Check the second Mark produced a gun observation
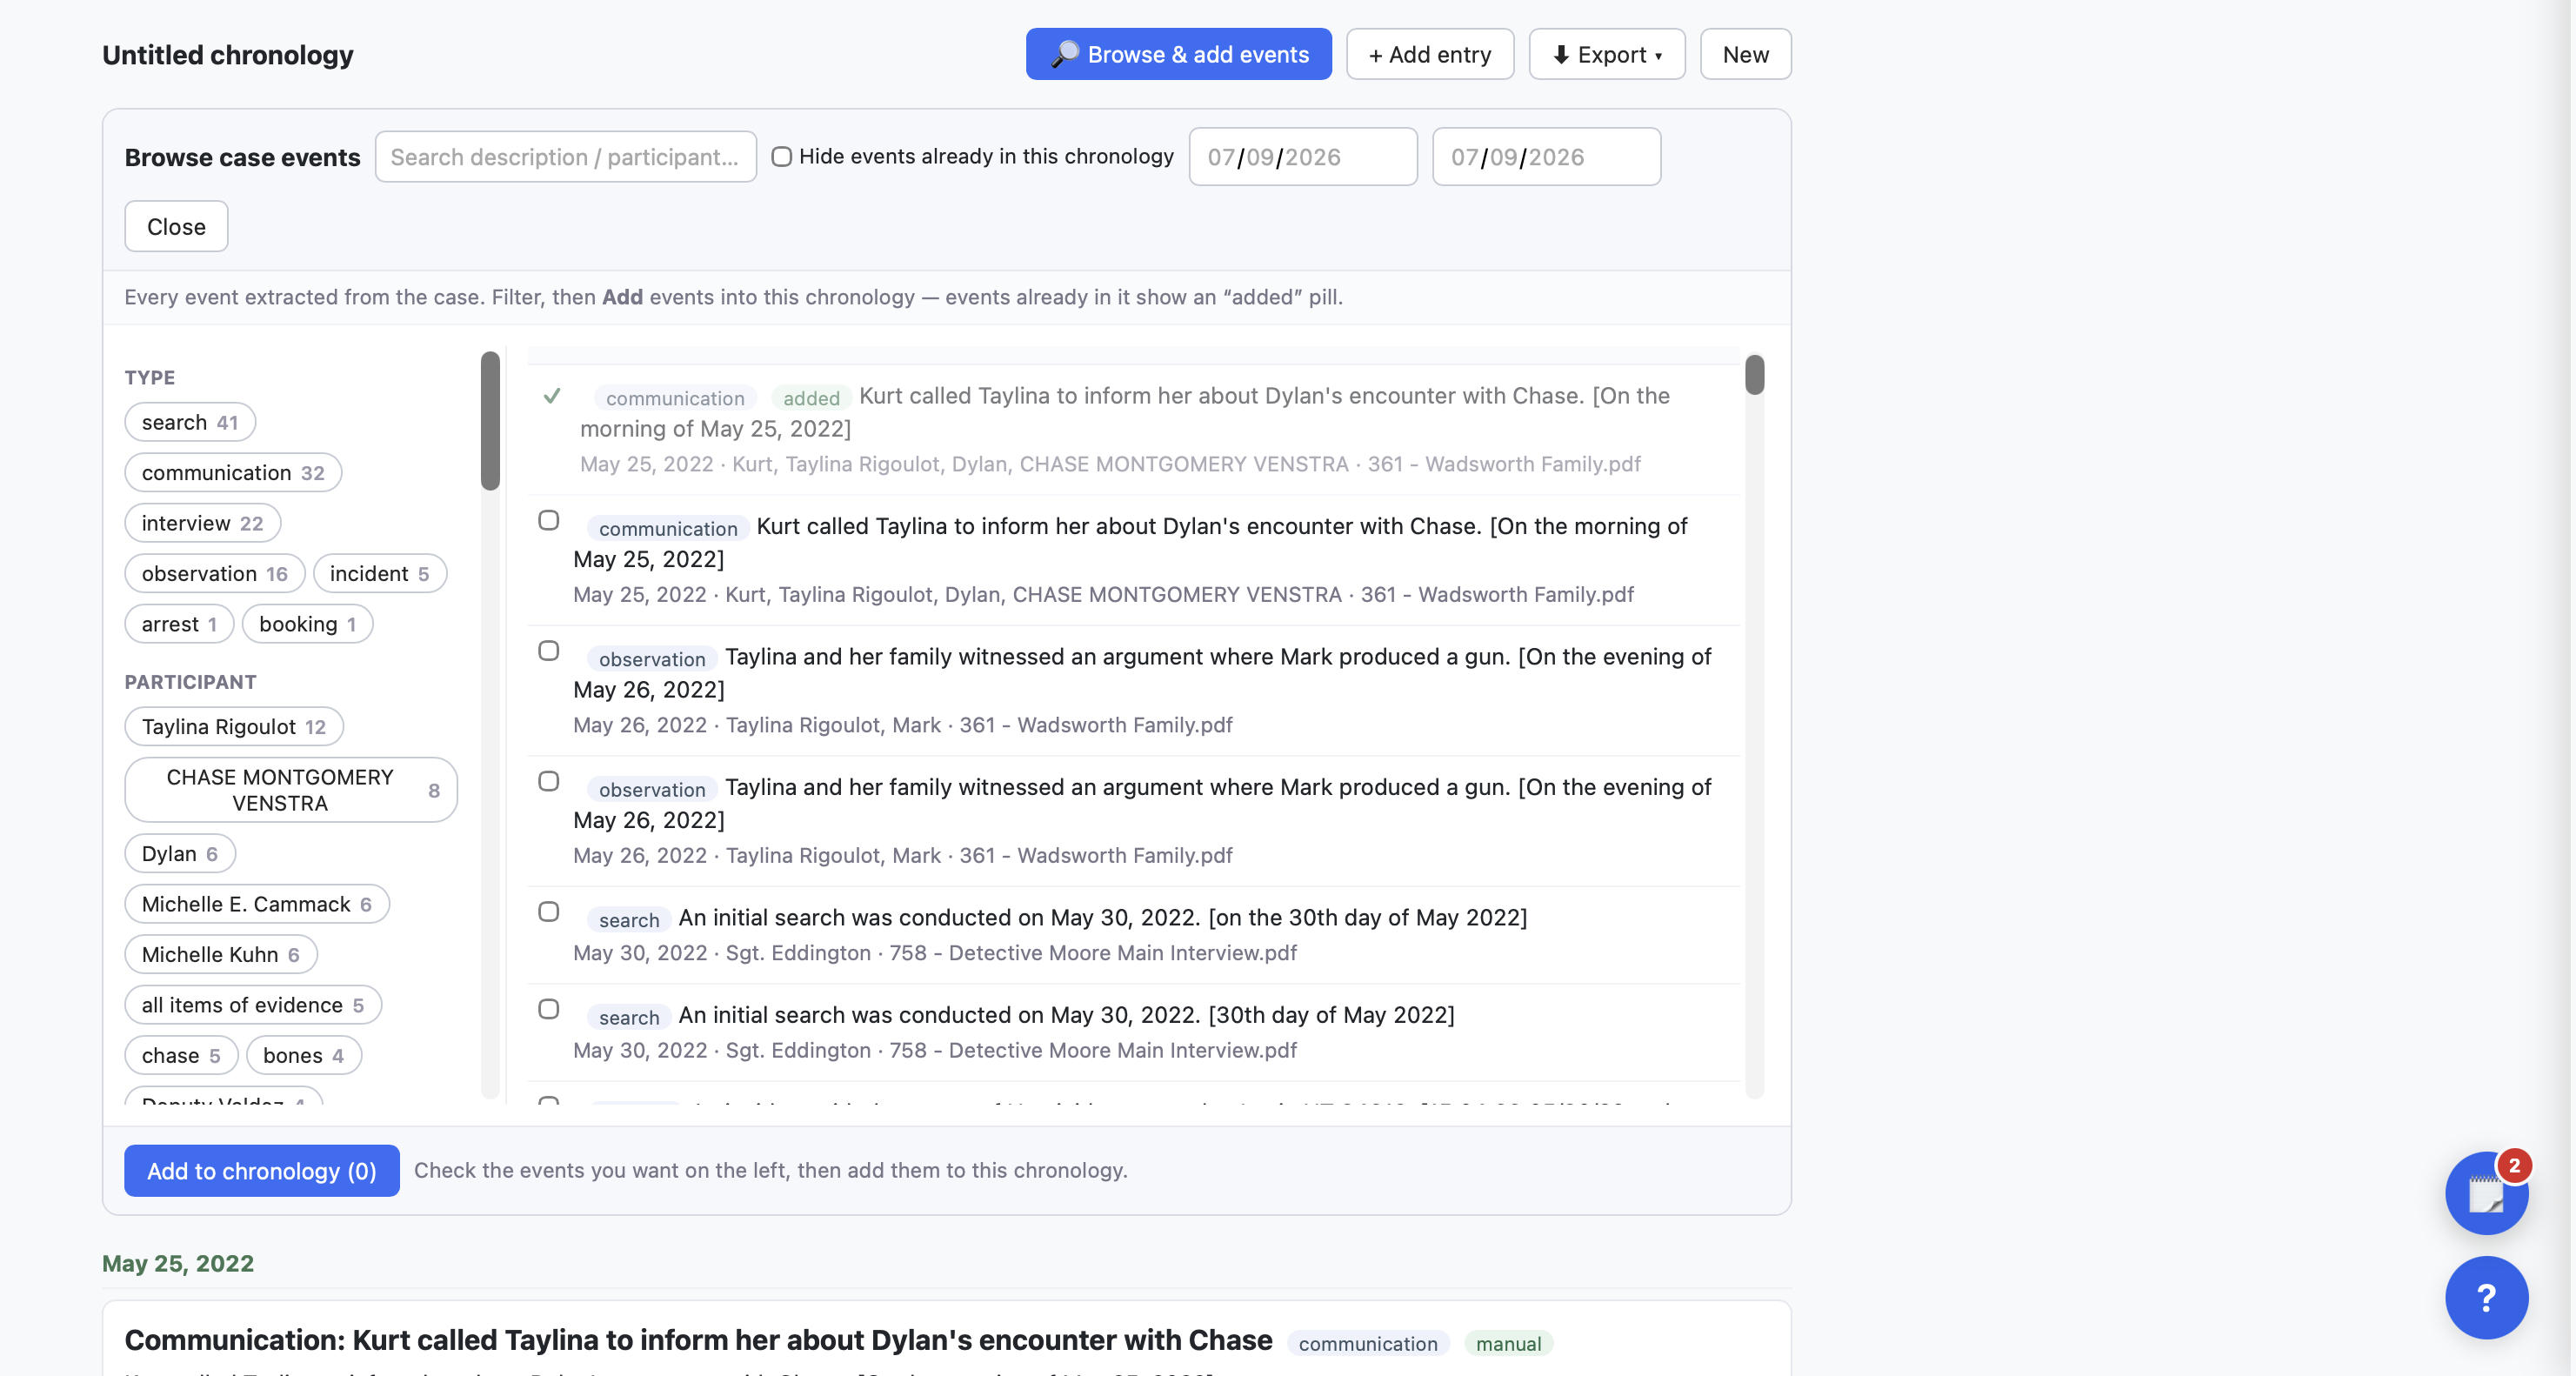 coord(549,781)
